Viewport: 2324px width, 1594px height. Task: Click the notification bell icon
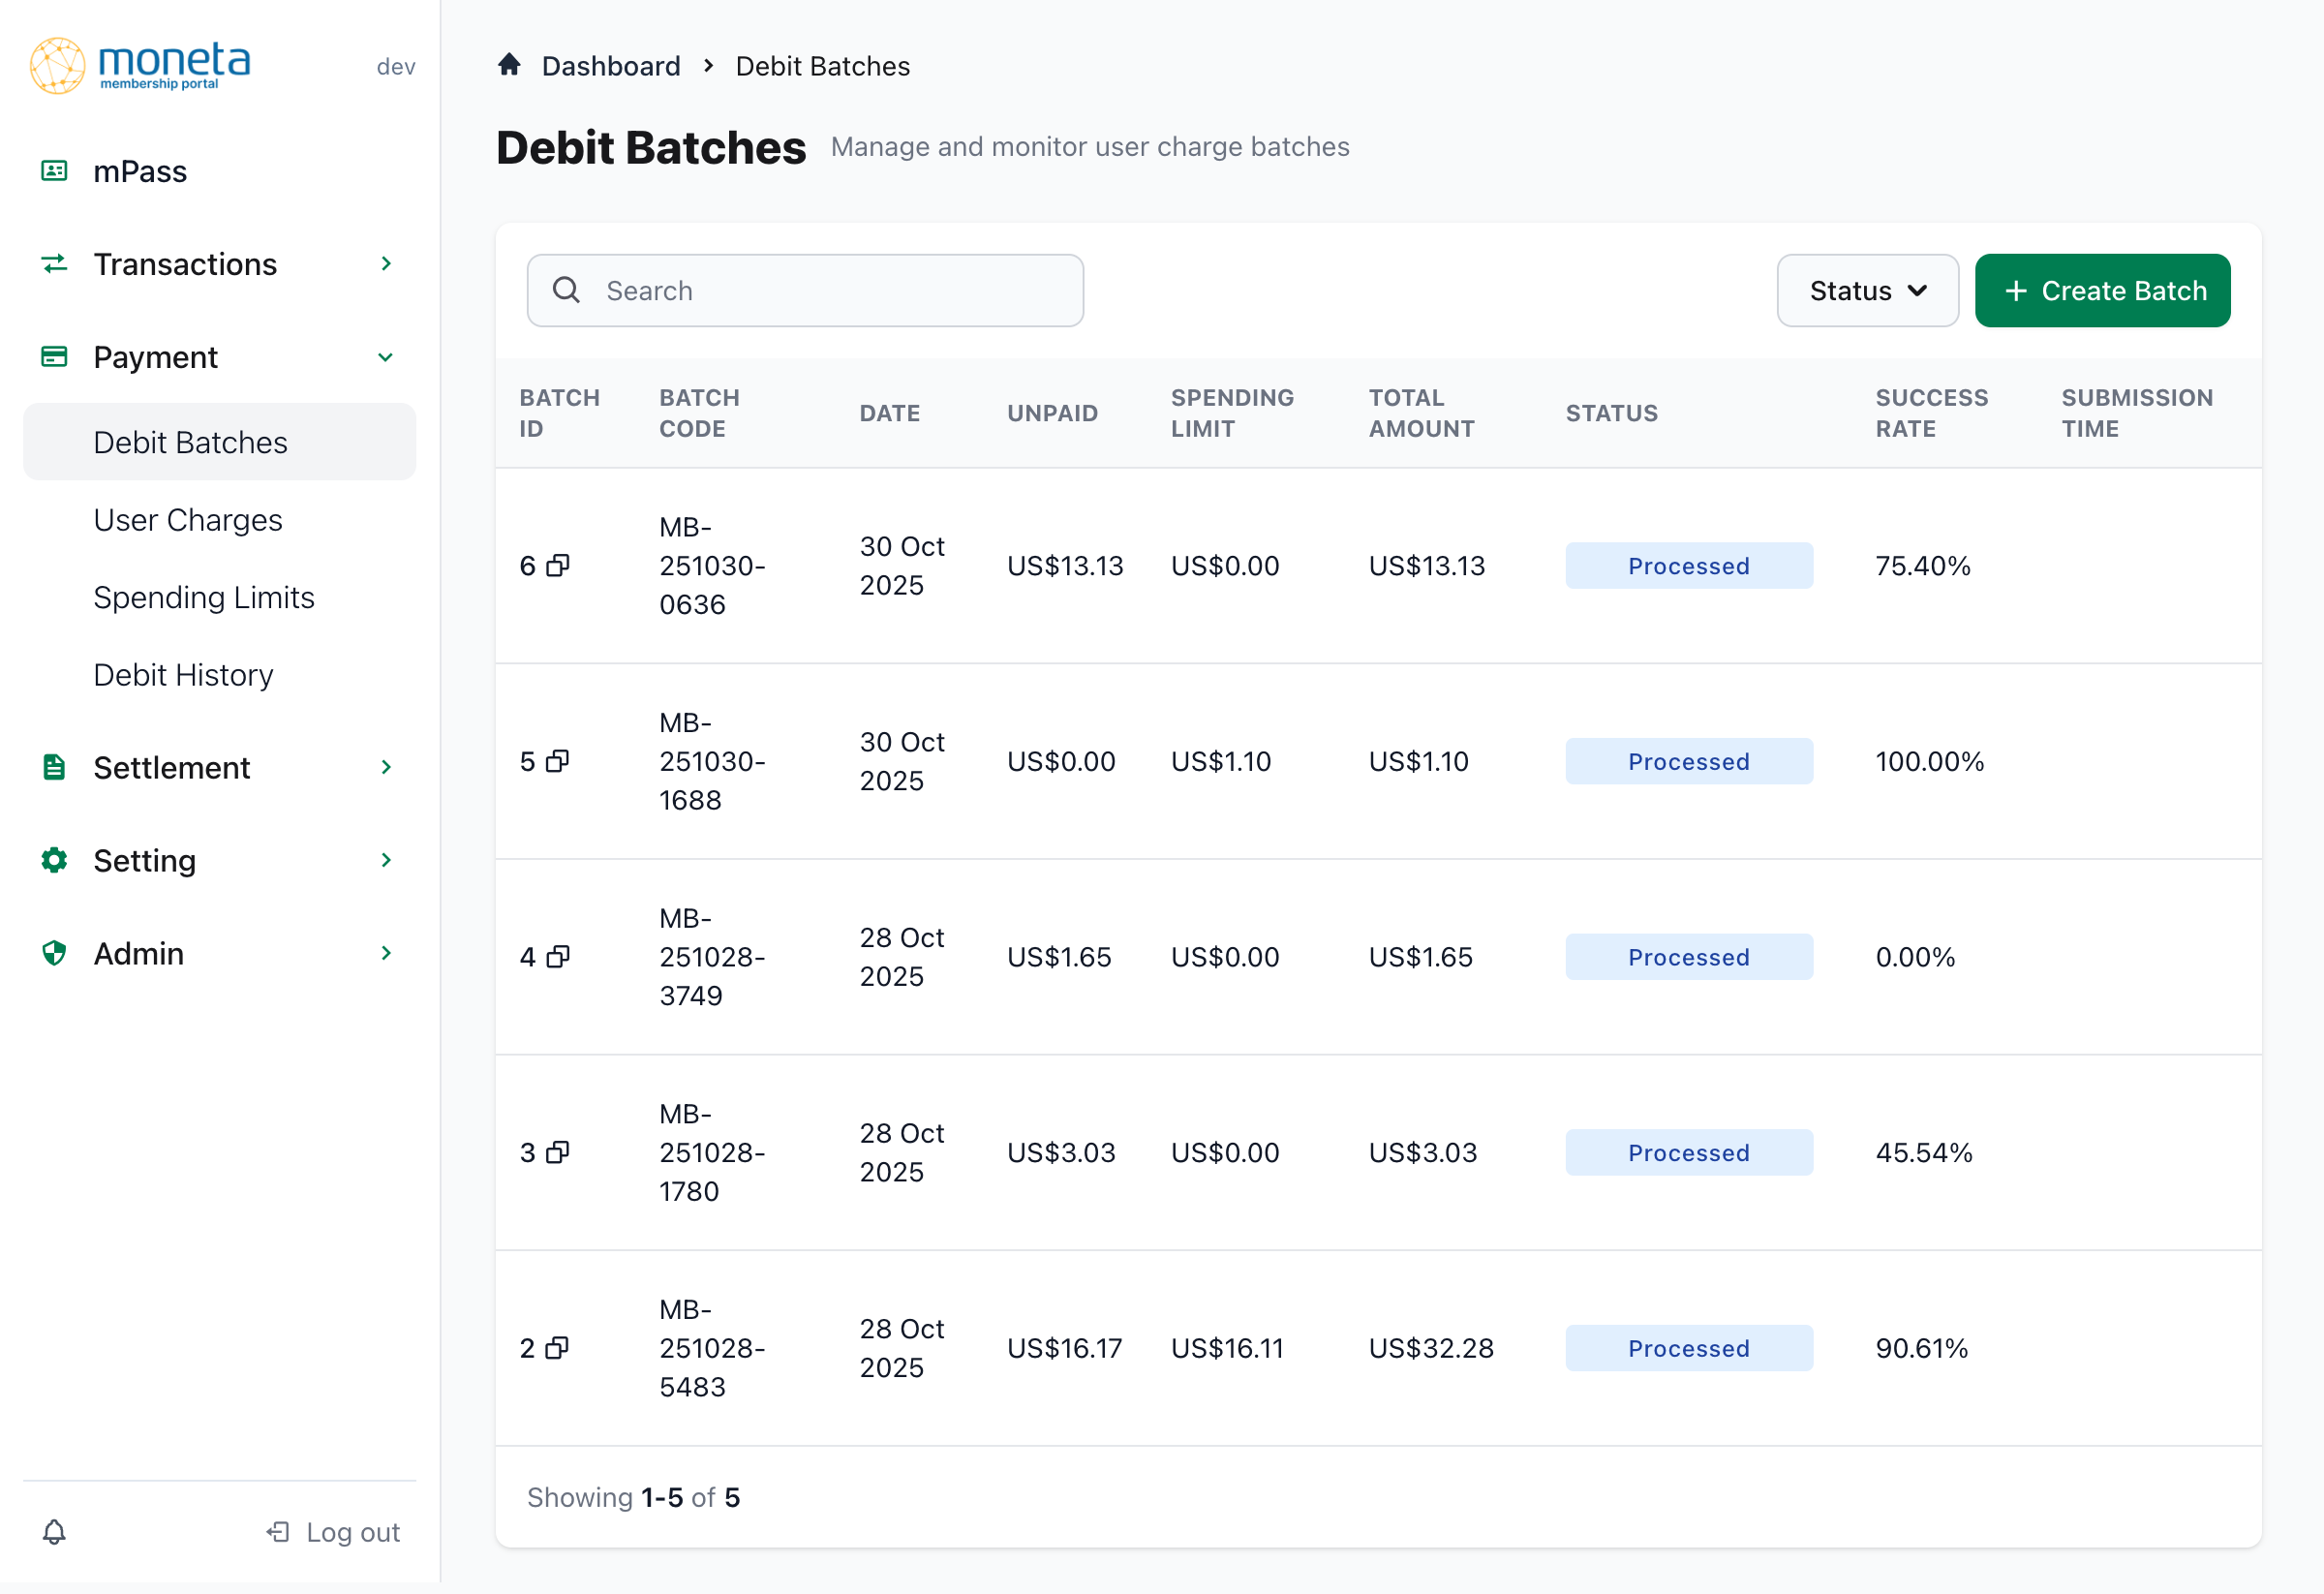pyautogui.click(x=55, y=1531)
